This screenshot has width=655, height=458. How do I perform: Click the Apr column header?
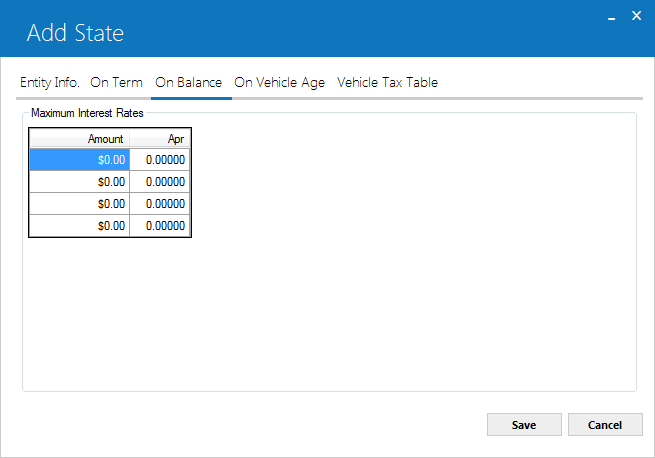pos(160,138)
